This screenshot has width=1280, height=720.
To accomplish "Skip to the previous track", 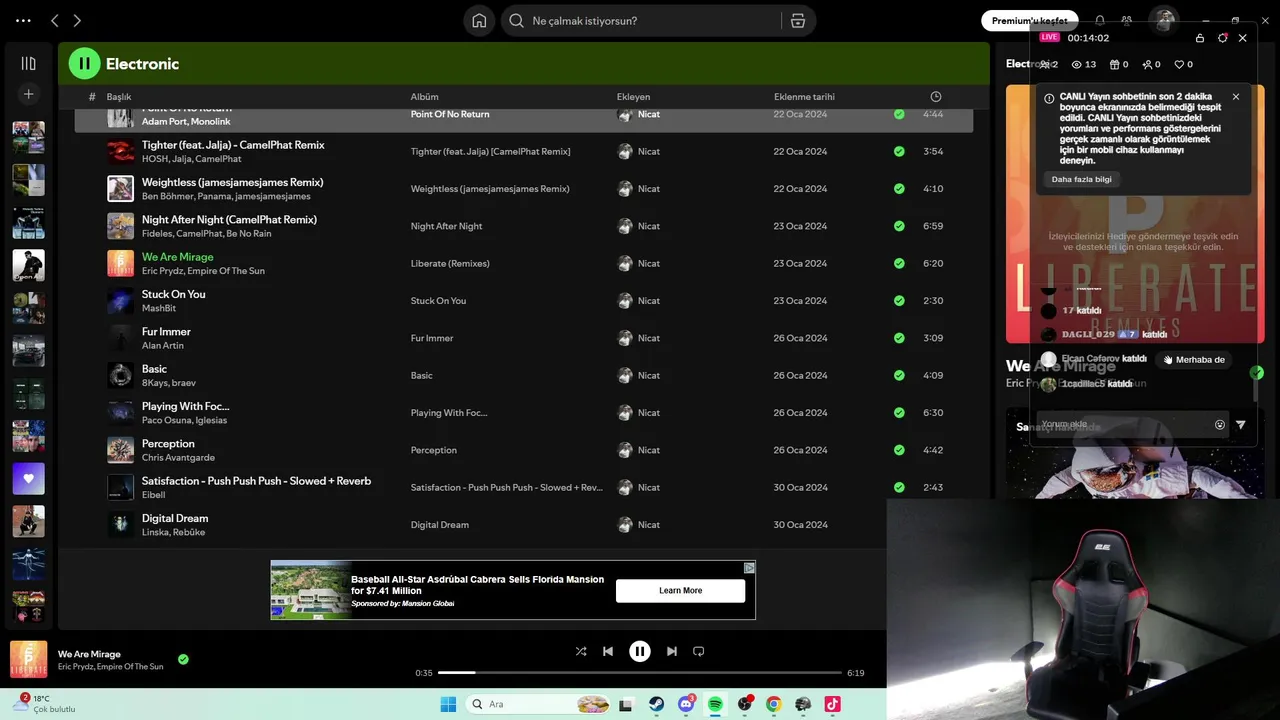I will 607,651.
